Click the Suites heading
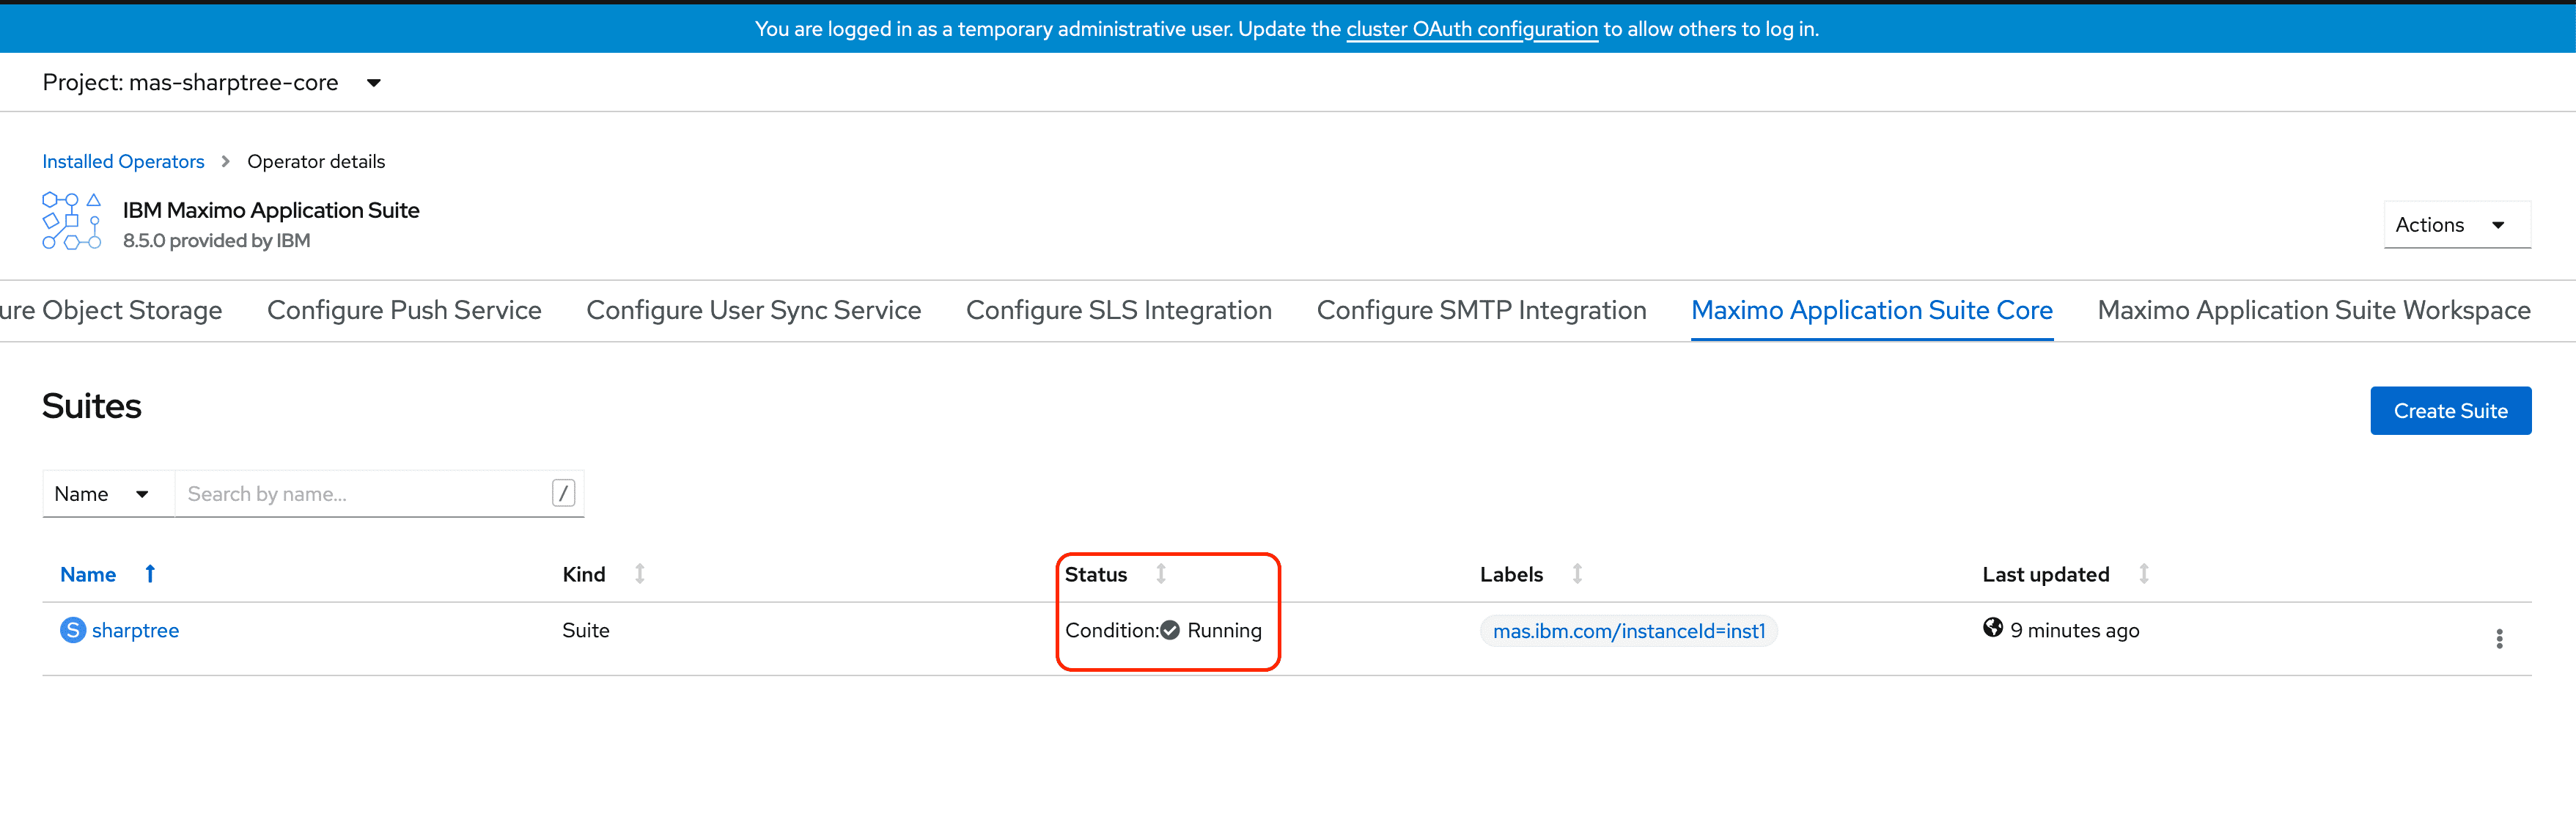This screenshot has height=817, width=2576. [x=92, y=406]
